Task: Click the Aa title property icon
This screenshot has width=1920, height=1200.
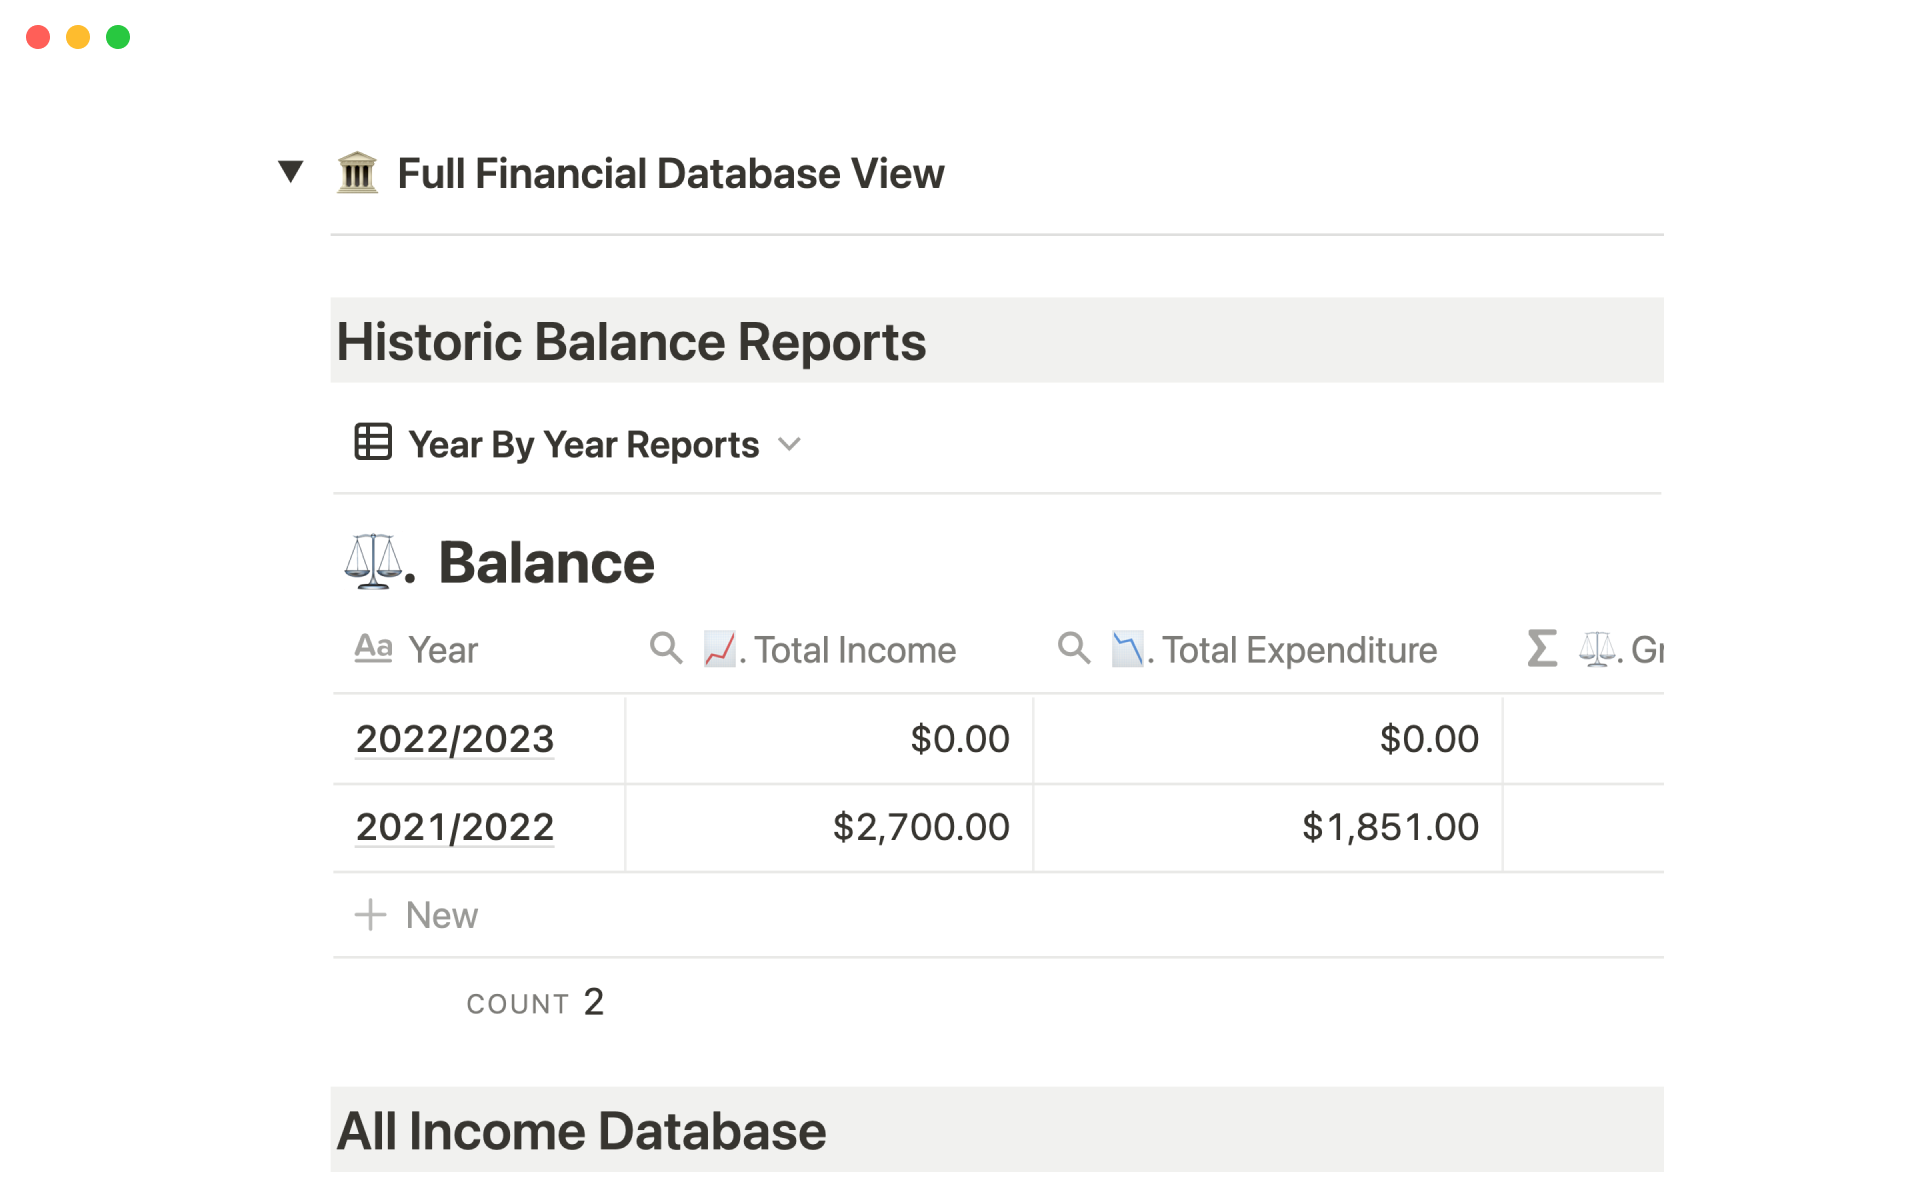Action: (373, 649)
